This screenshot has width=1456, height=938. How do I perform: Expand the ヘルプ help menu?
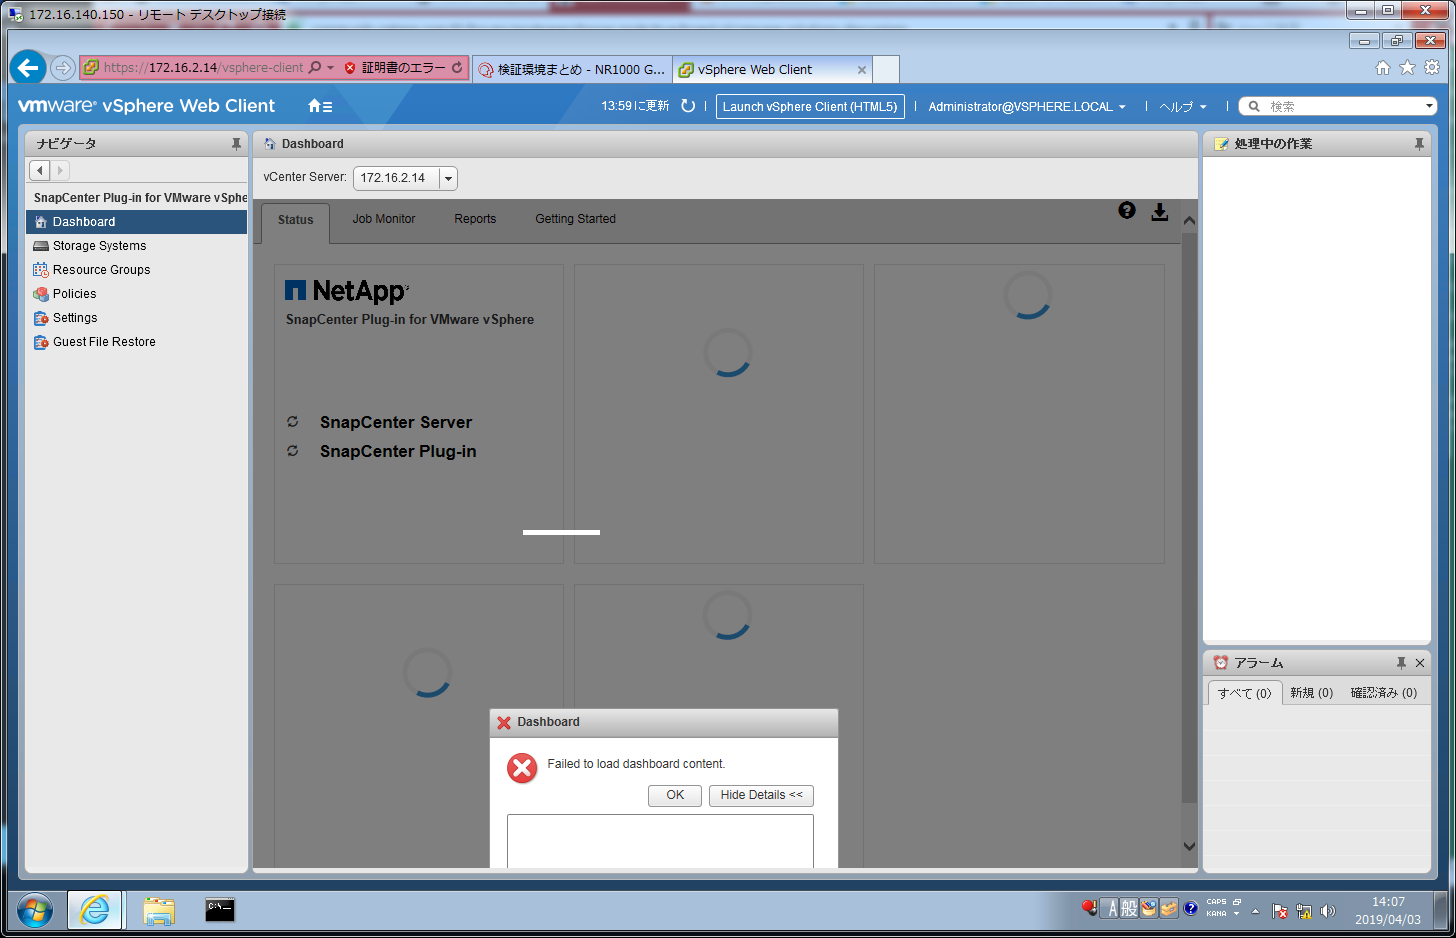point(1183,107)
